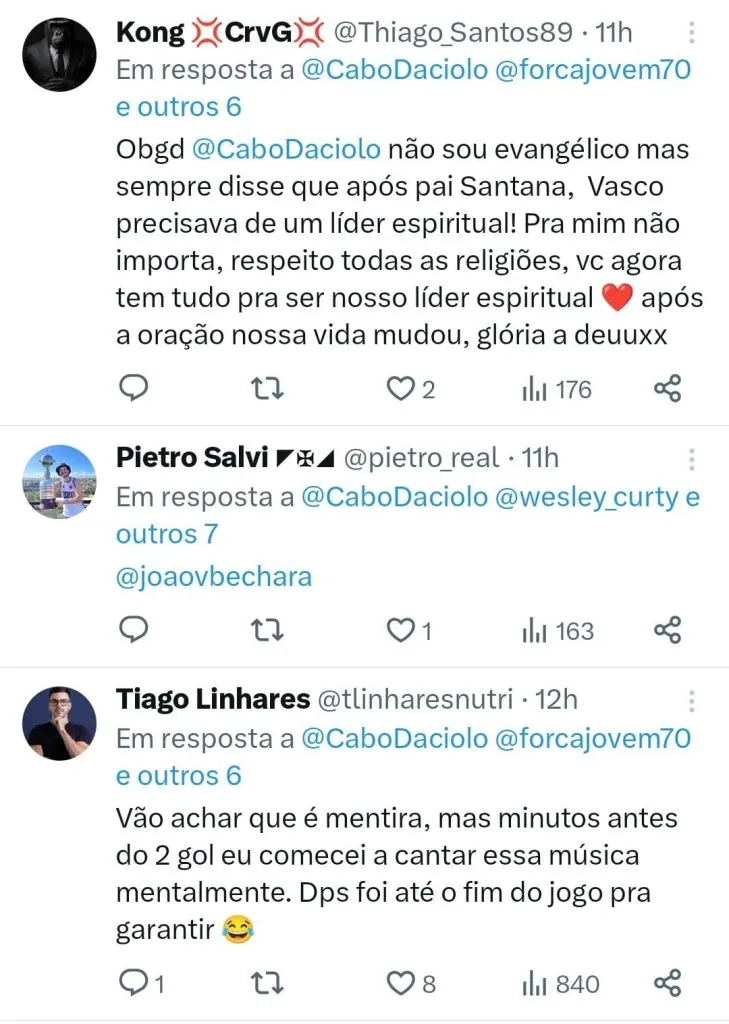Open Kong's profile picture

click(x=59, y=55)
